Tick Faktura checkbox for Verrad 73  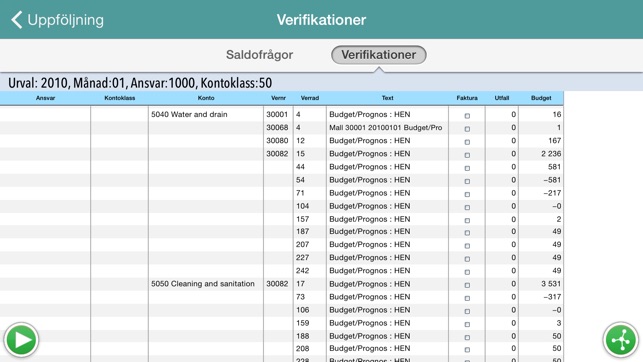(467, 298)
